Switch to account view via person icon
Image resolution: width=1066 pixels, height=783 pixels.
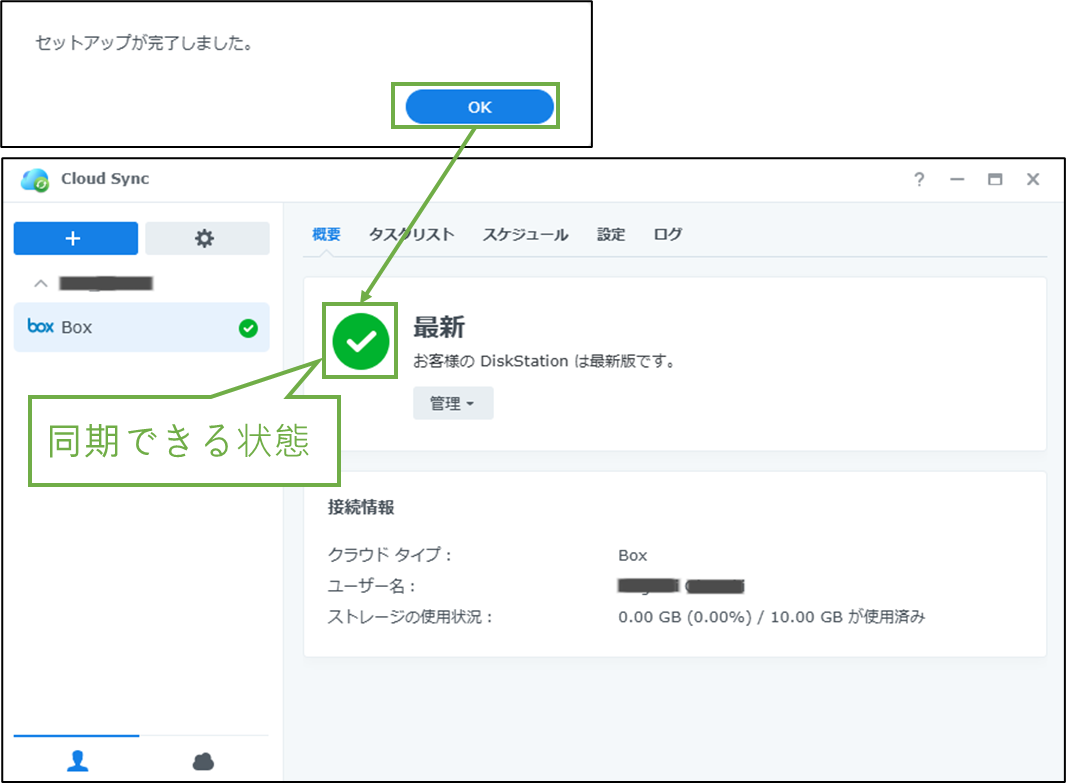75,760
